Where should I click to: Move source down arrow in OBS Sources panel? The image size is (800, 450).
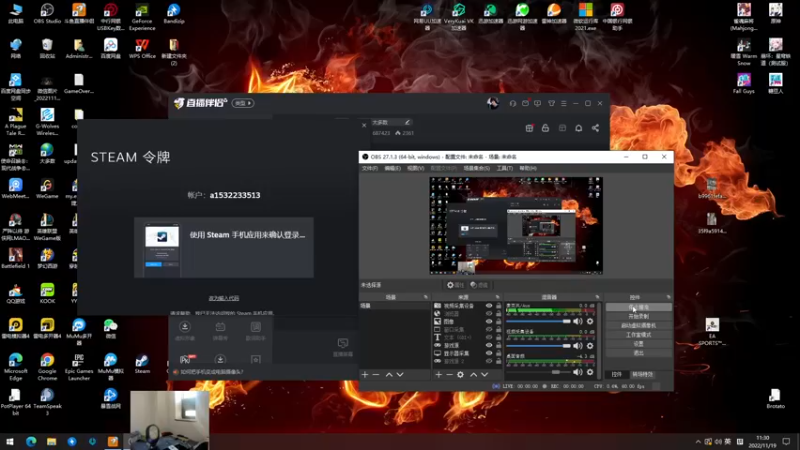pos(484,374)
